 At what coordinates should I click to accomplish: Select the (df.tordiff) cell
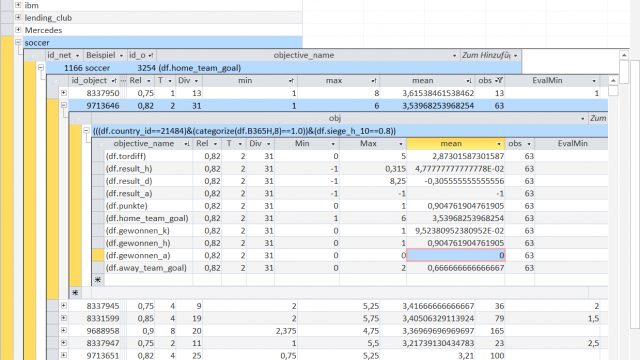point(148,156)
